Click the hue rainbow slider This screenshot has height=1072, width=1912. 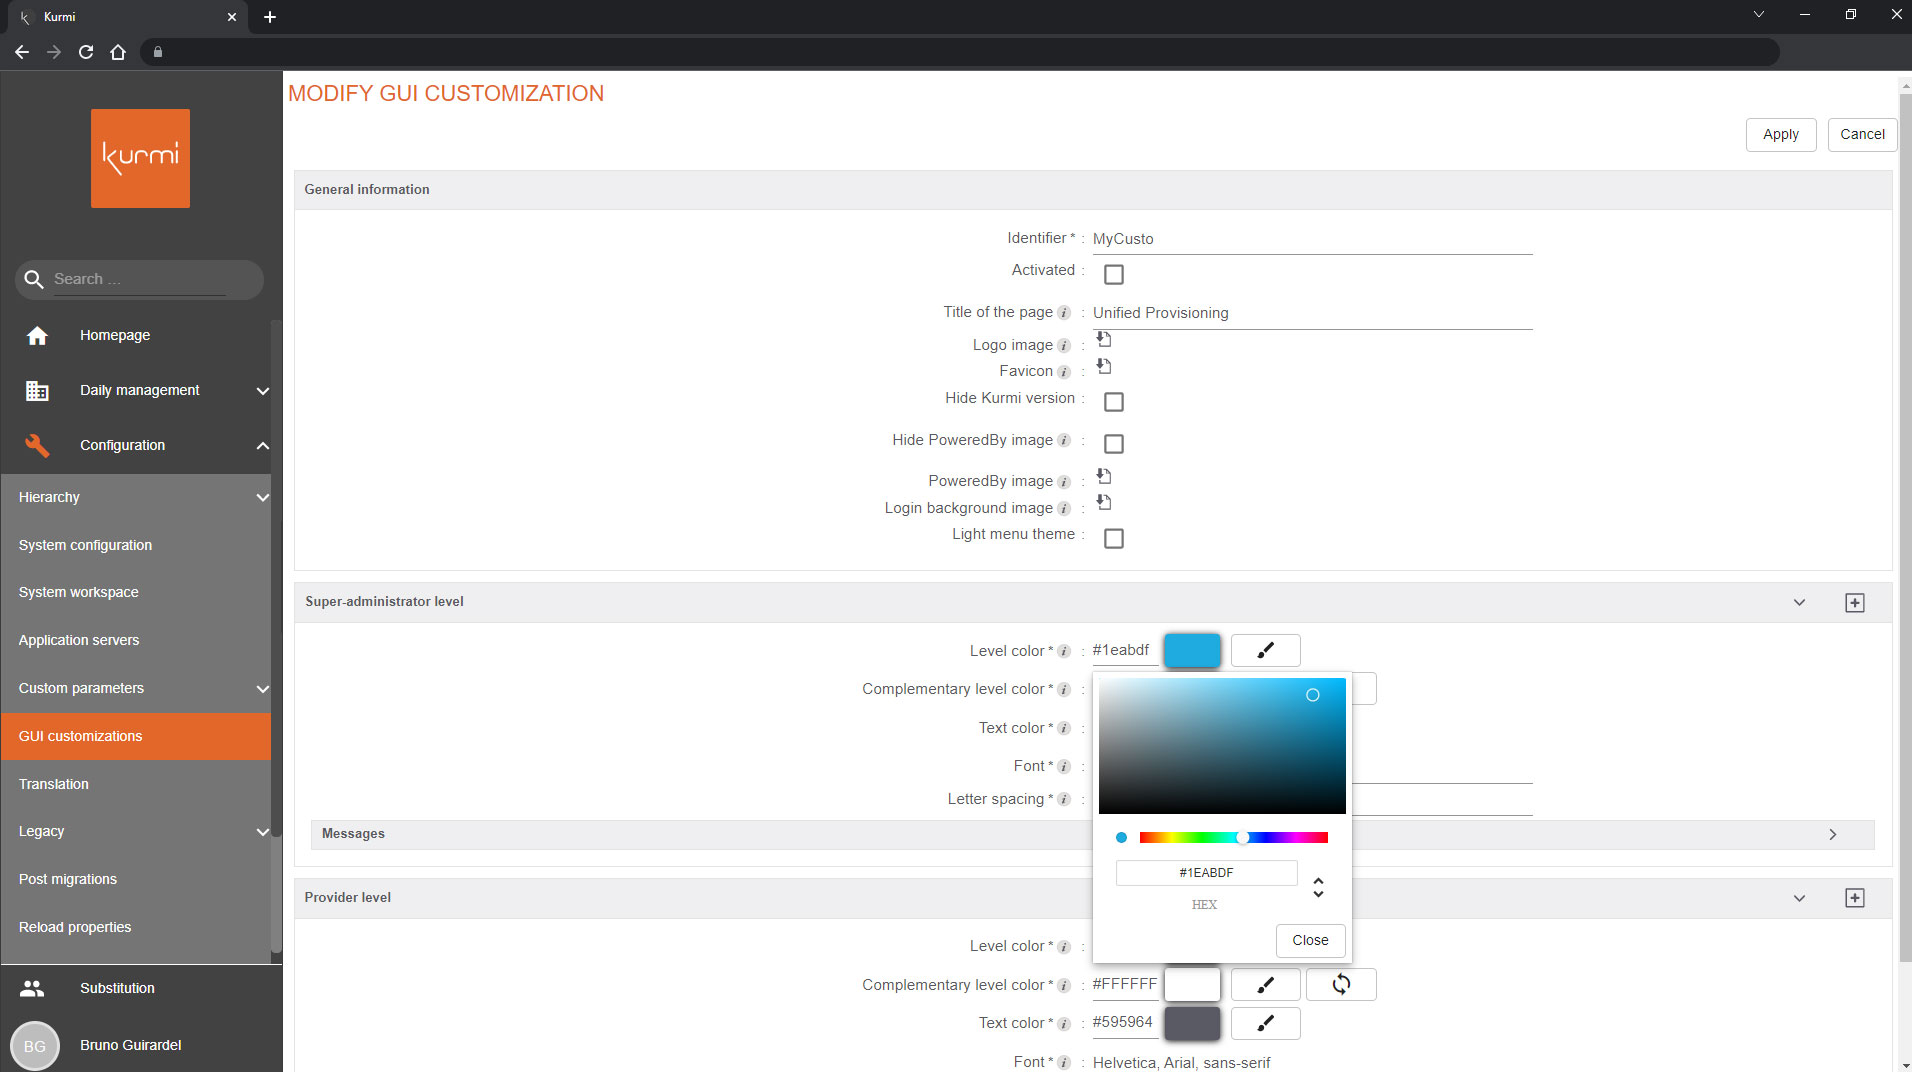click(x=1234, y=838)
